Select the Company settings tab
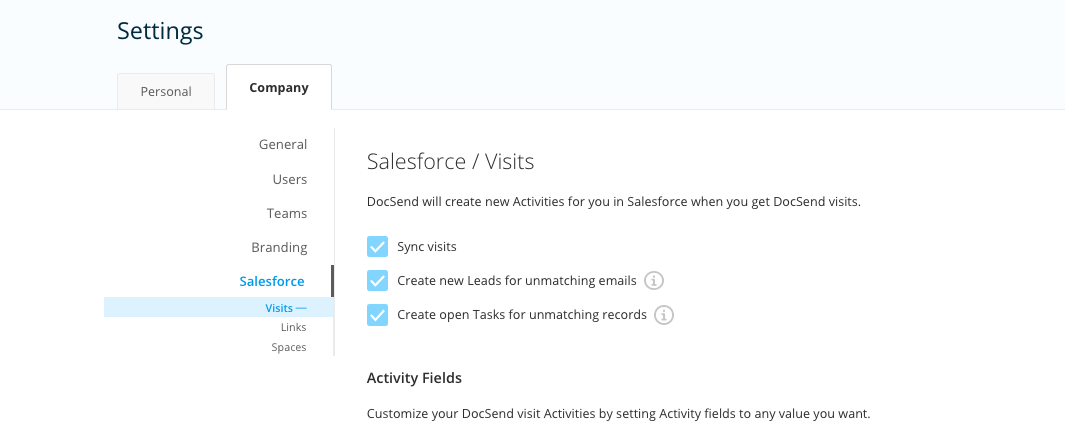The height and width of the screenshot is (438, 1065). [x=278, y=88]
